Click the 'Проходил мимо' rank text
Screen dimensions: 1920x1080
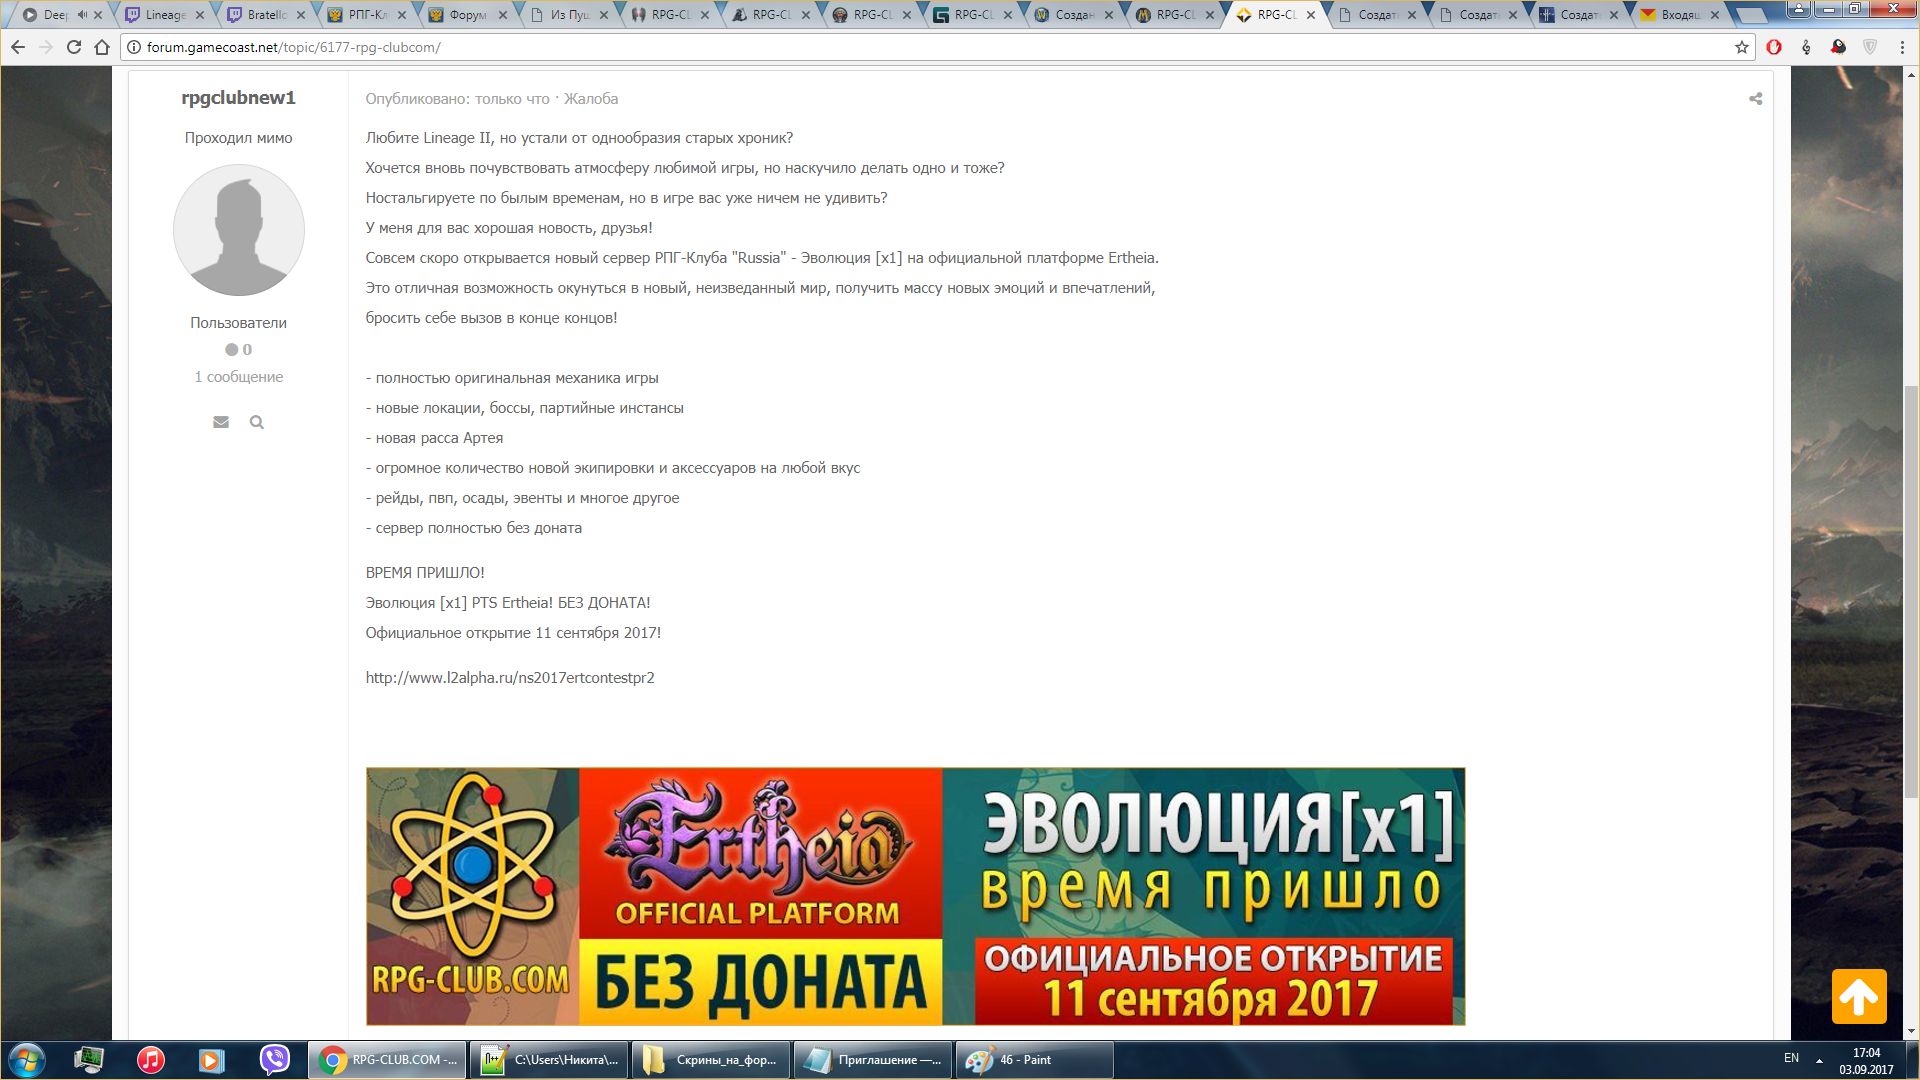tap(238, 138)
